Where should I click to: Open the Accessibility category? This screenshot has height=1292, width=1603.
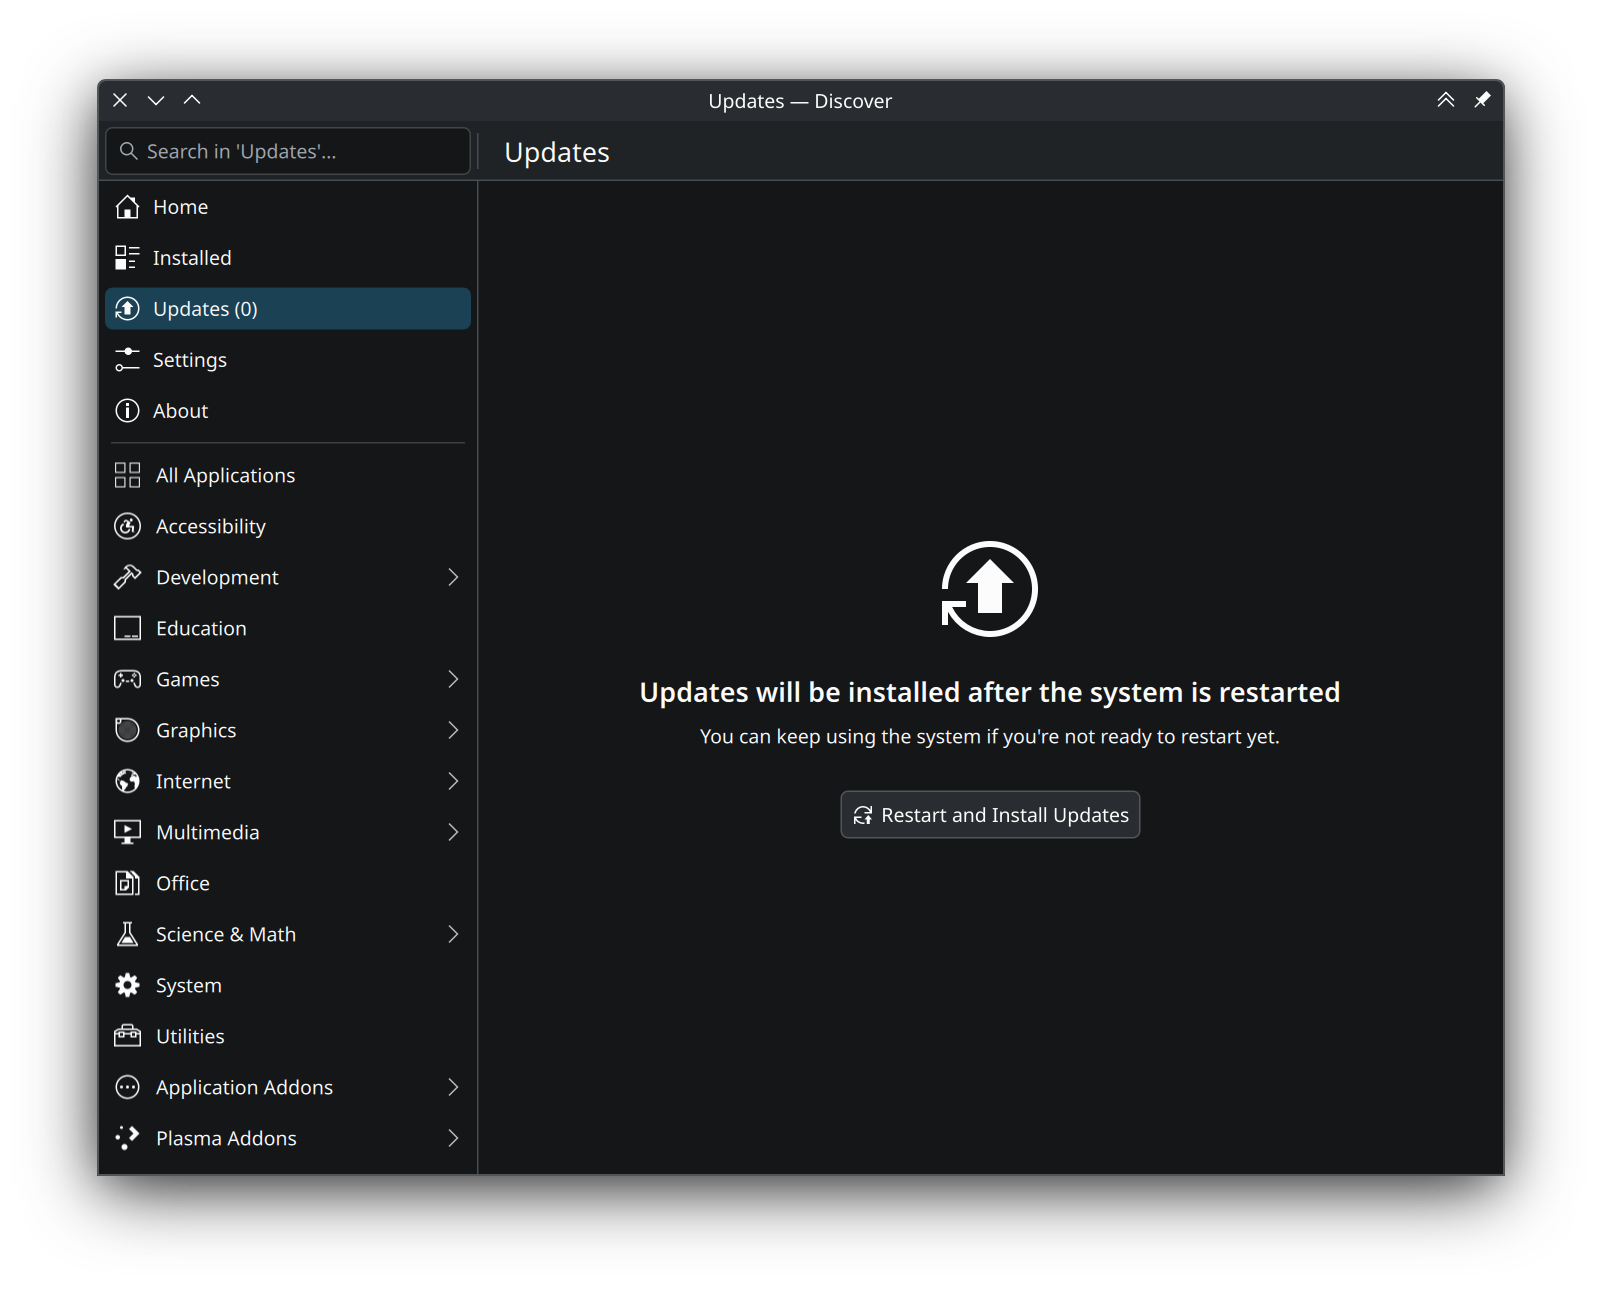click(x=288, y=526)
